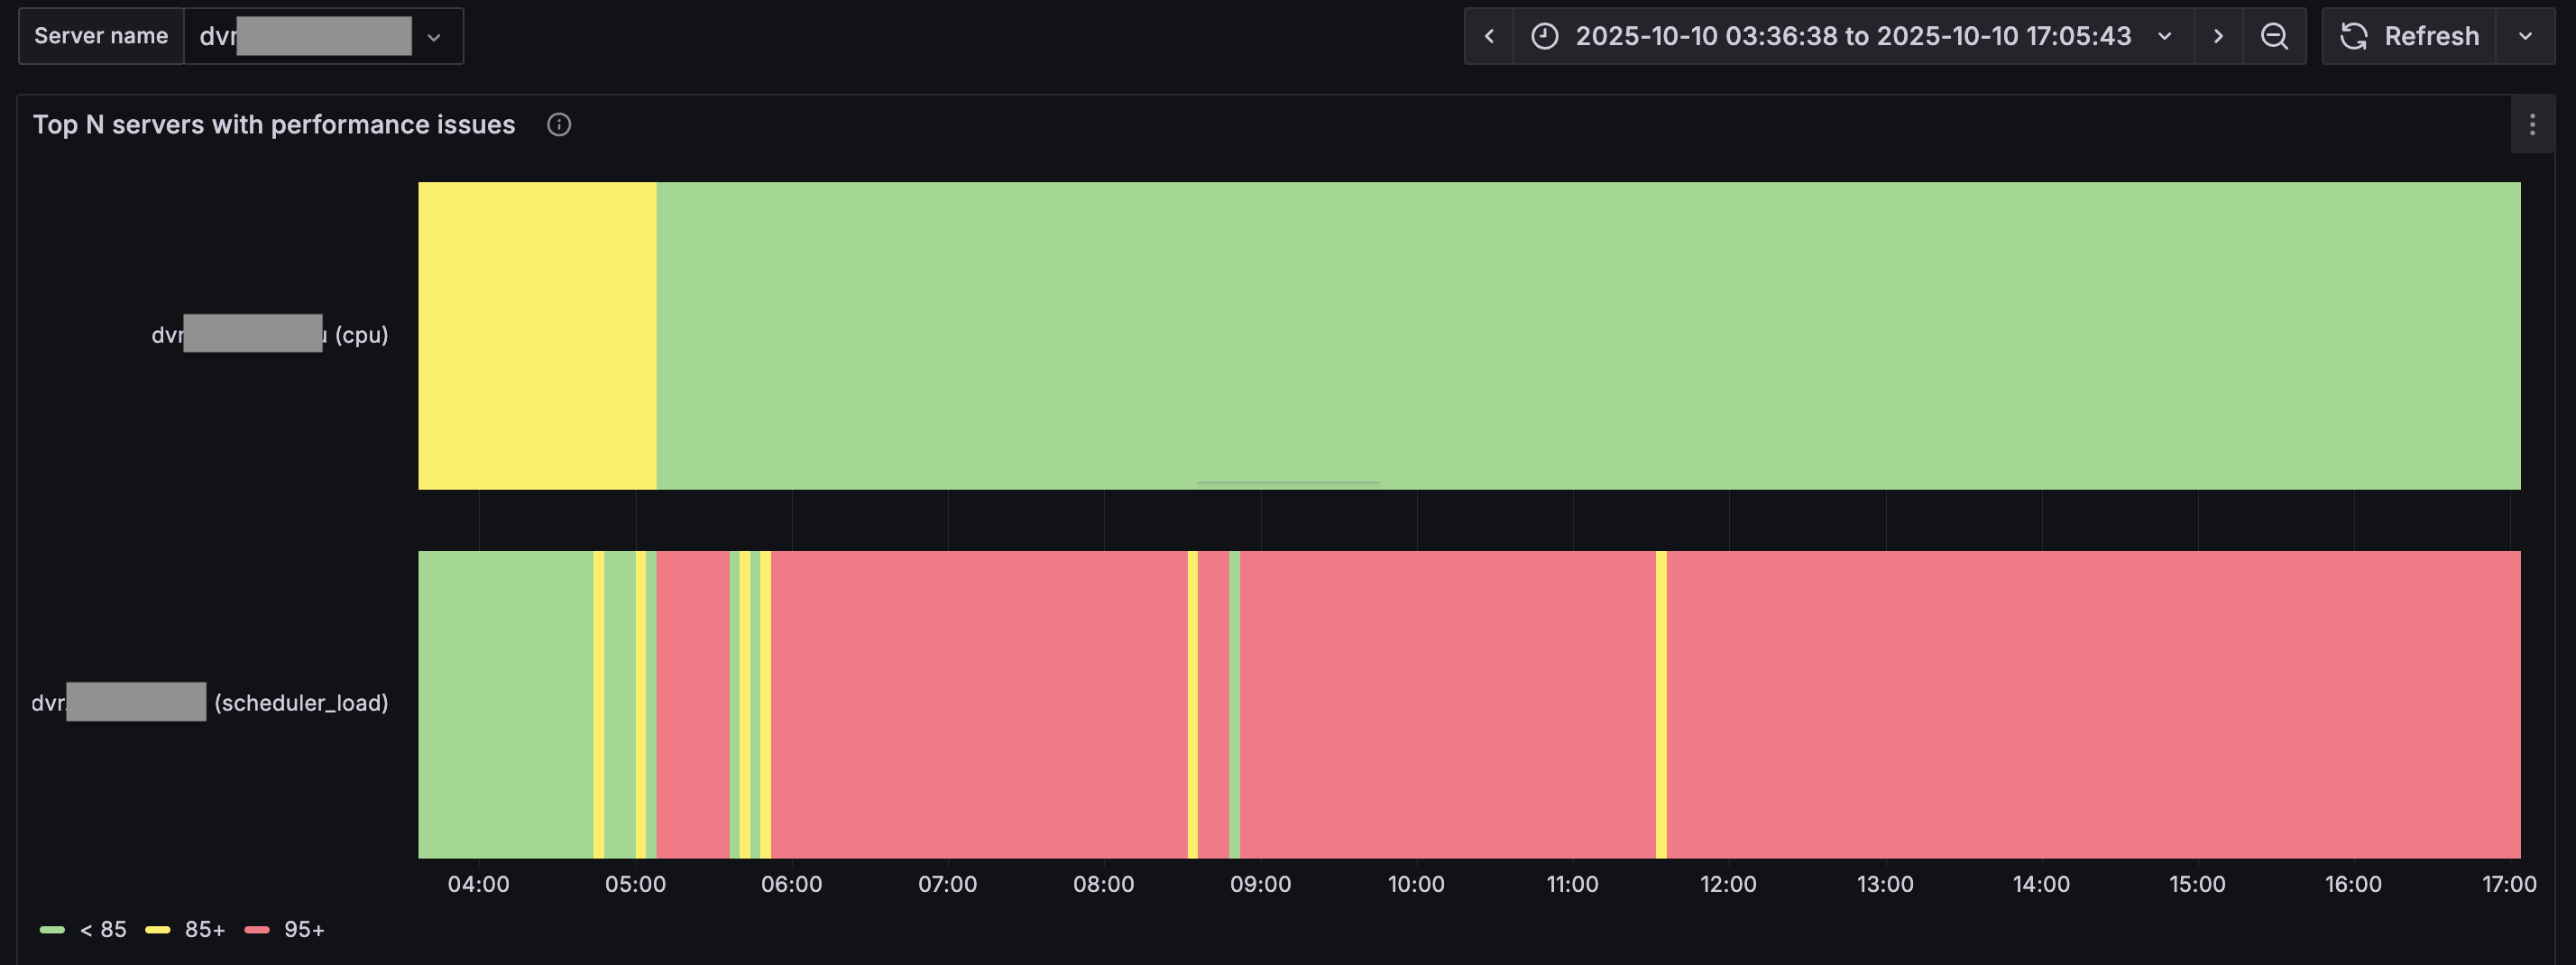The width and height of the screenshot is (2576, 965).
Task: Toggle the '85+' legend series
Action: pyautogui.click(x=205, y=929)
